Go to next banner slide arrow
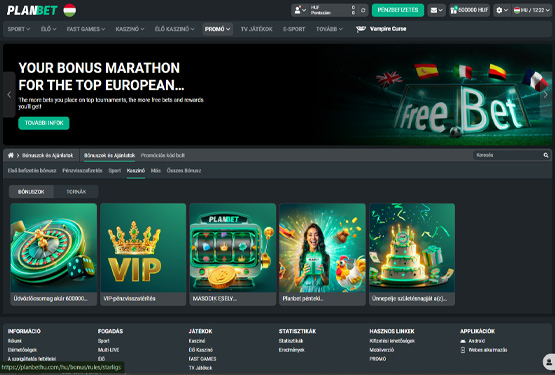Viewport: 555px width, 375px height. click(546, 95)
